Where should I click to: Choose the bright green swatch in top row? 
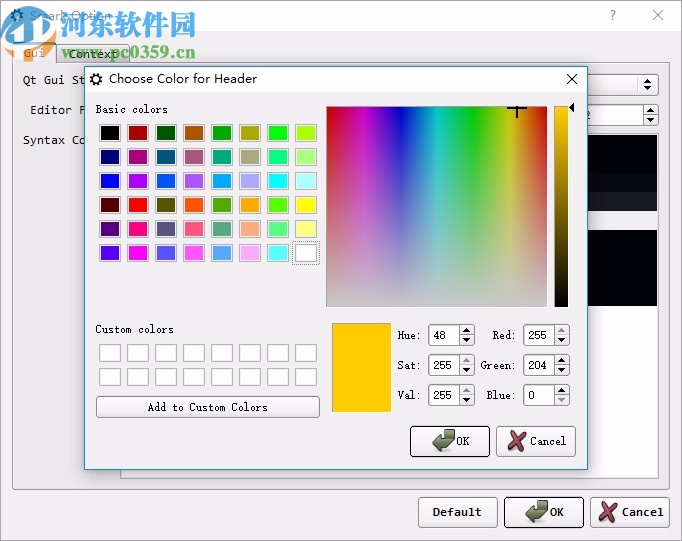coord(278,133)
